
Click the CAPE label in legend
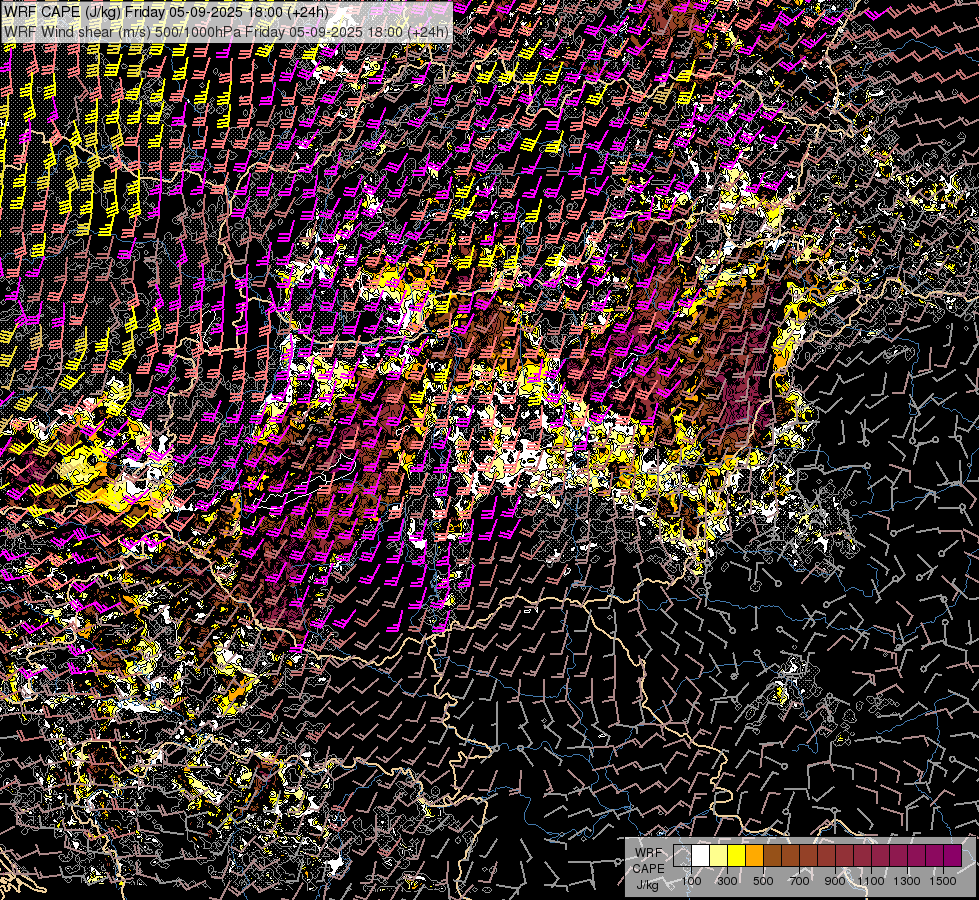point(648,869)
